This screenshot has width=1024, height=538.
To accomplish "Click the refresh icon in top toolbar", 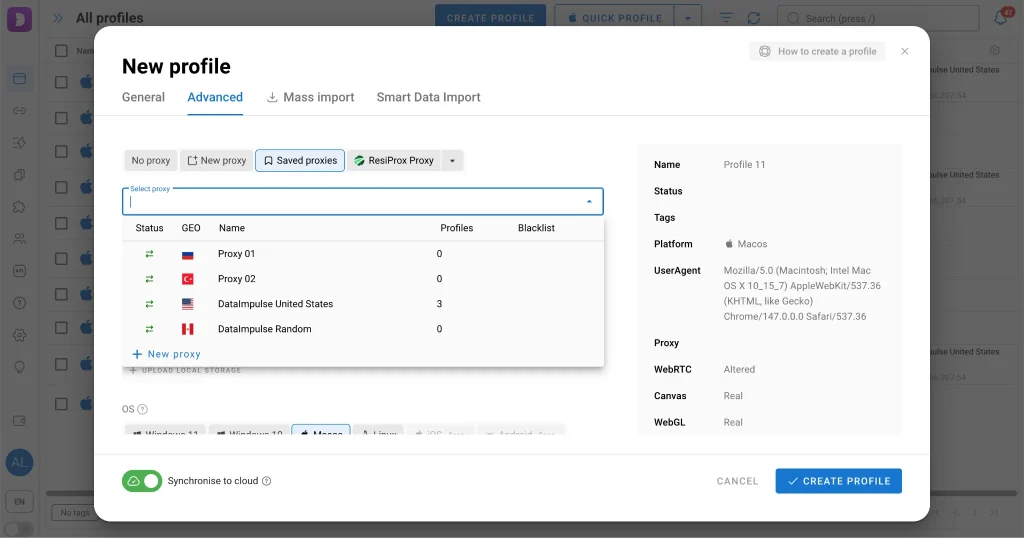I will pyautogui.click(x=753, y=18).
